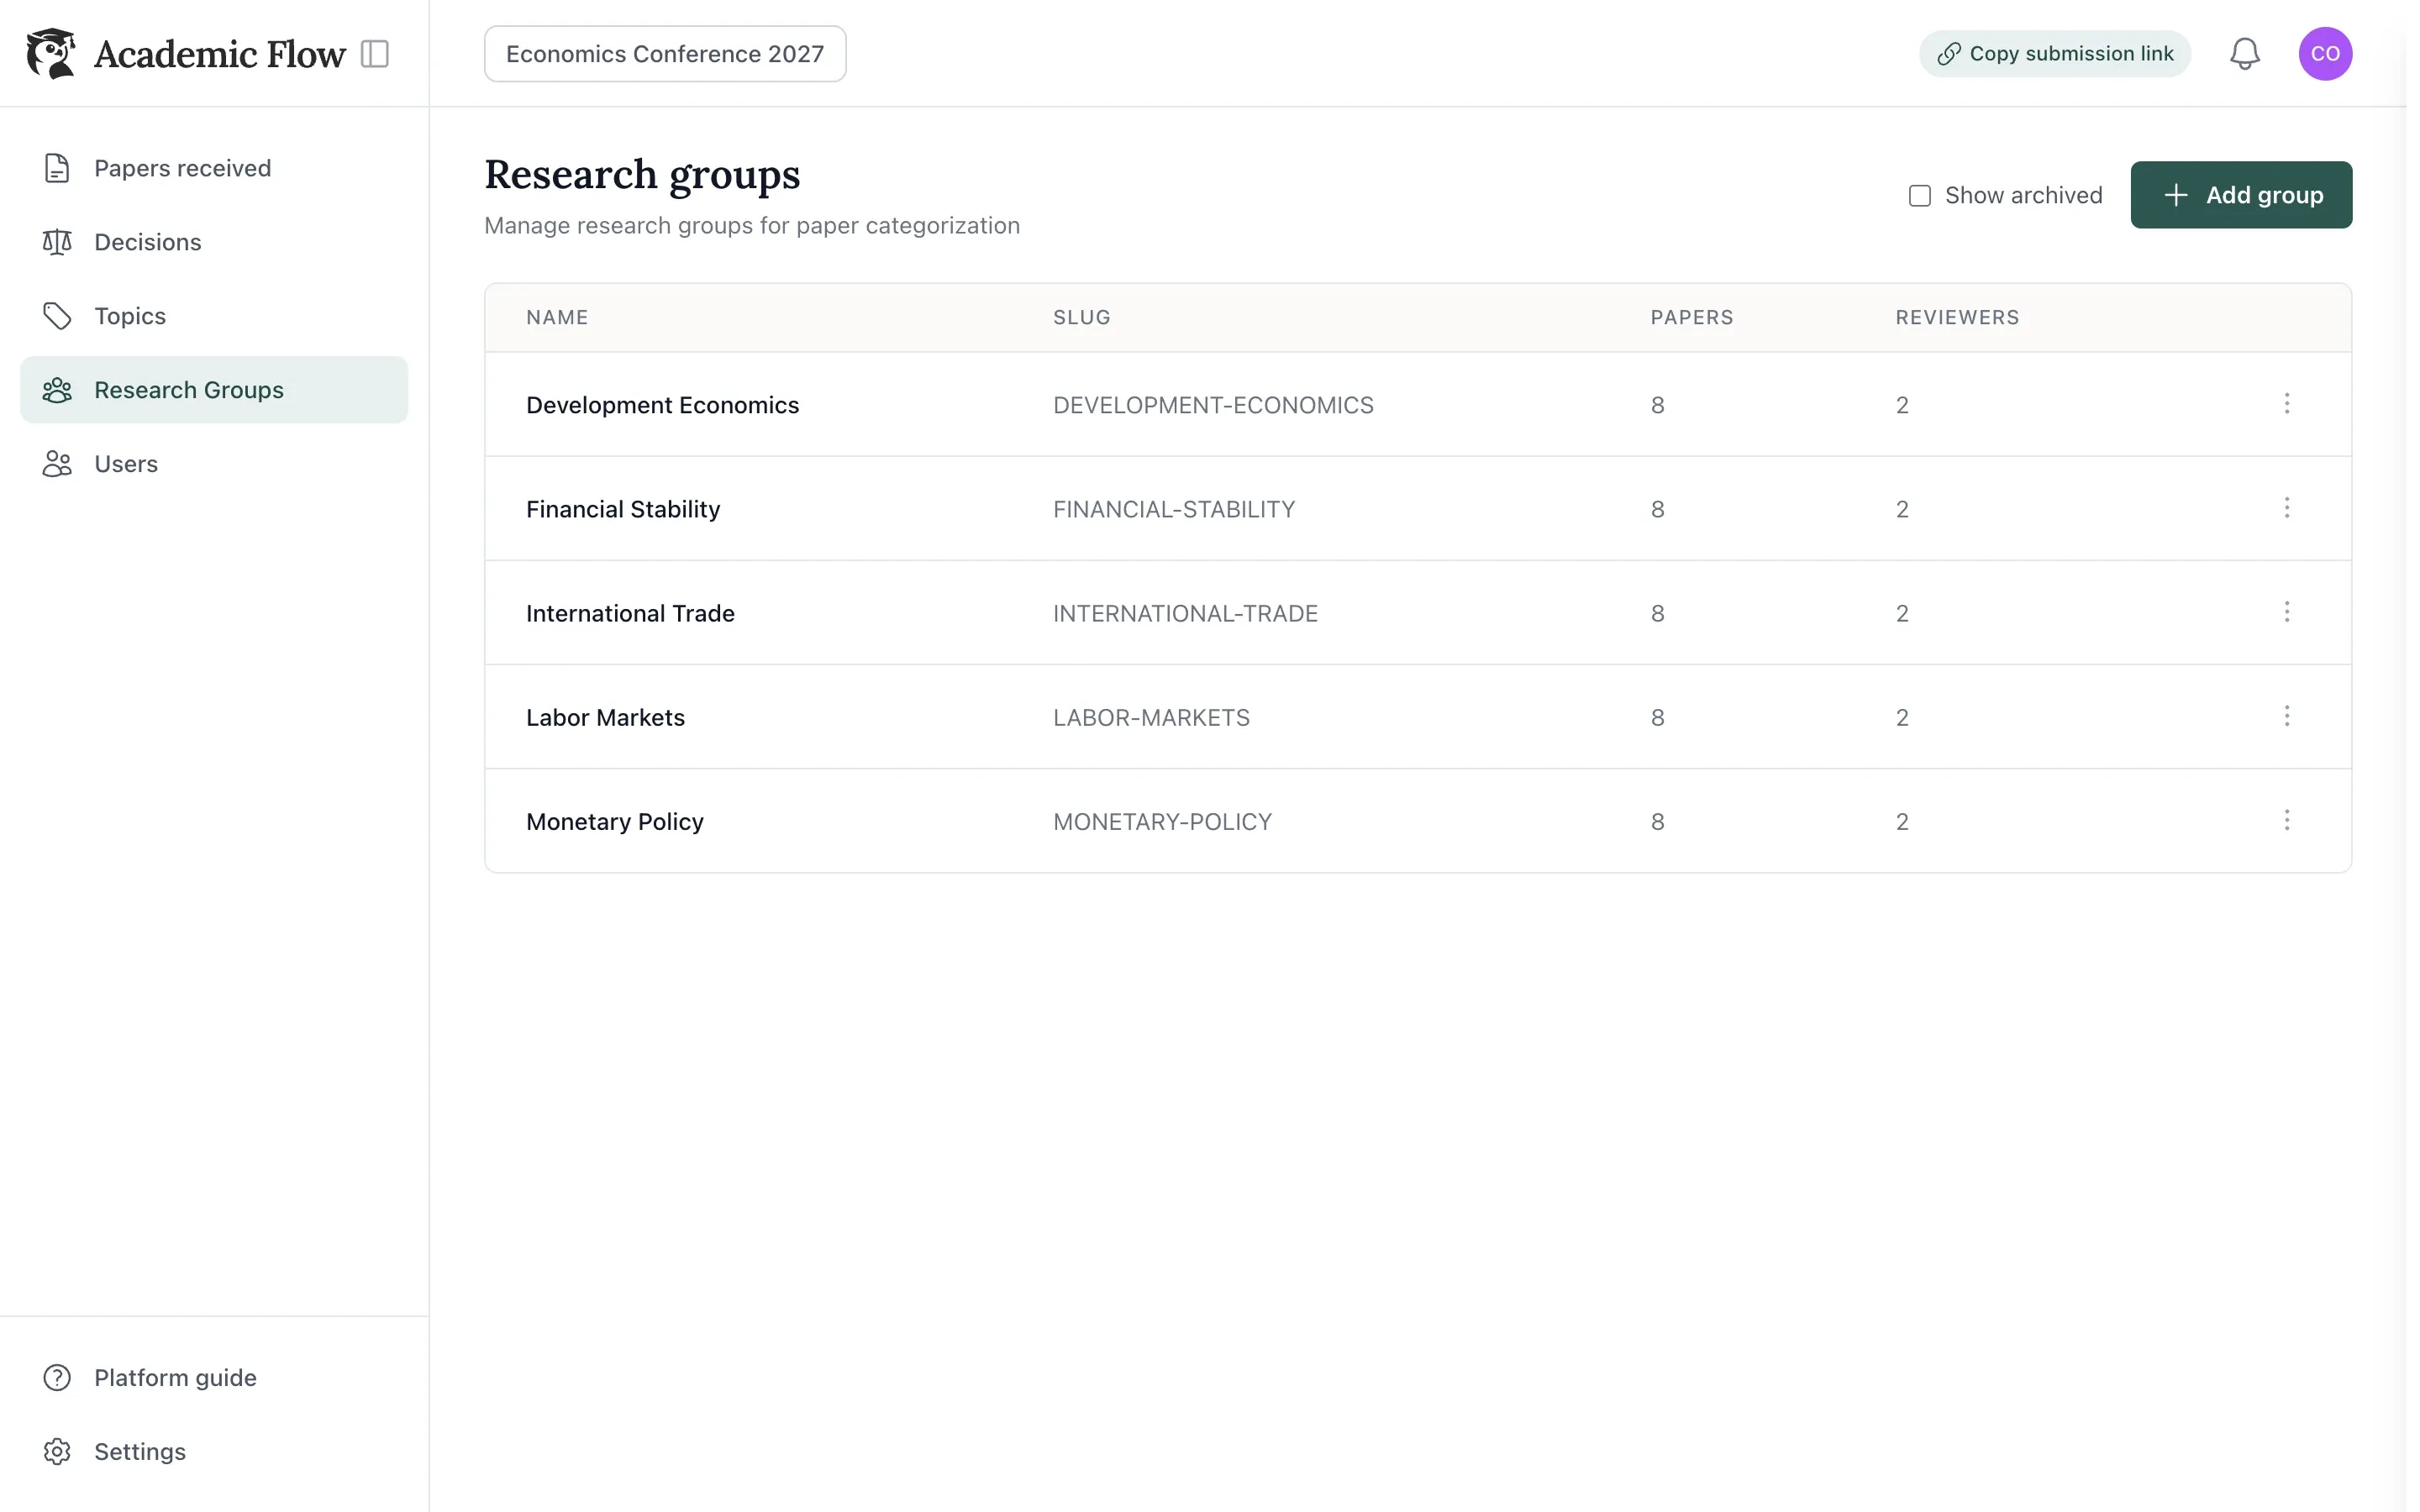
Task: Click the Research groups page heading
Action: 642,175
